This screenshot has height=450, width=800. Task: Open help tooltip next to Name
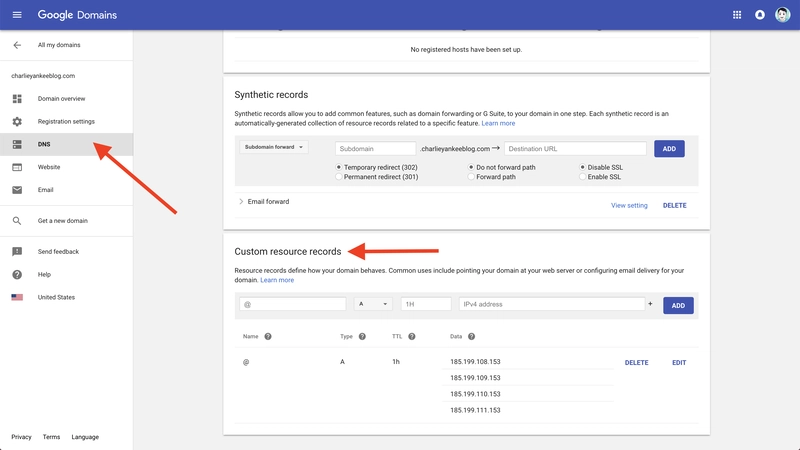point(268,337)
